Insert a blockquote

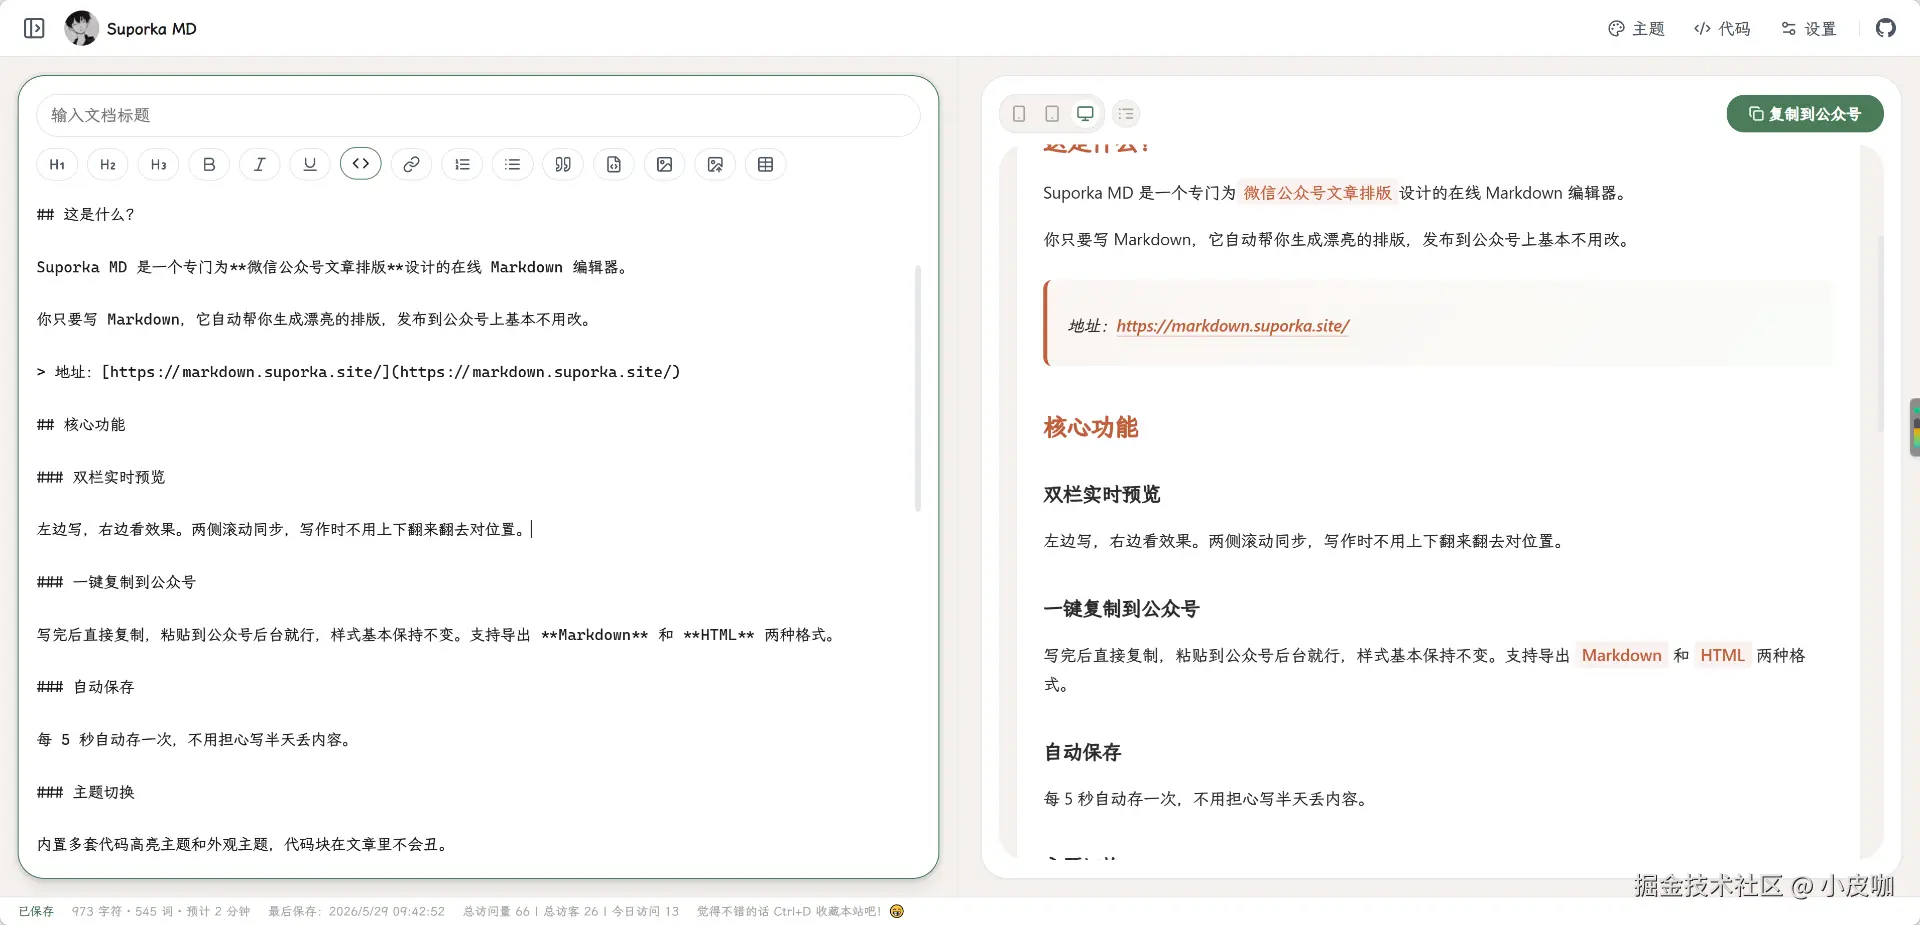click(x=563, y=164)
